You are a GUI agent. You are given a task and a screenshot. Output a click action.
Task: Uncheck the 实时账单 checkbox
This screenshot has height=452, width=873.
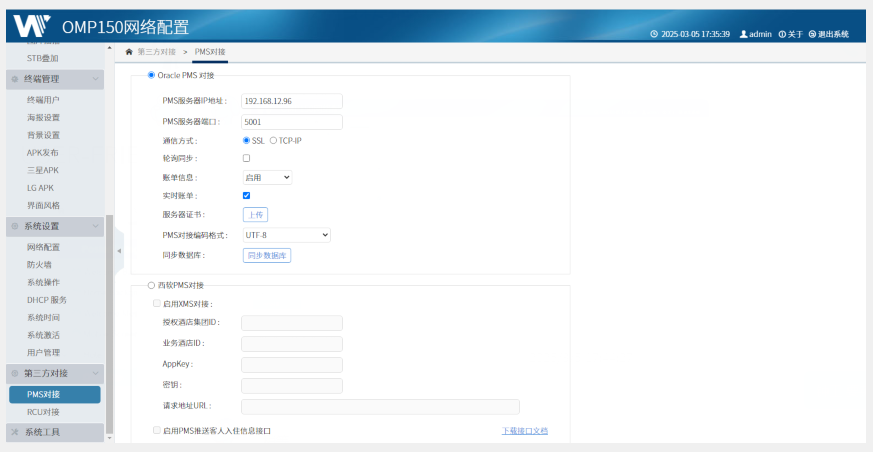click(246, 195)
